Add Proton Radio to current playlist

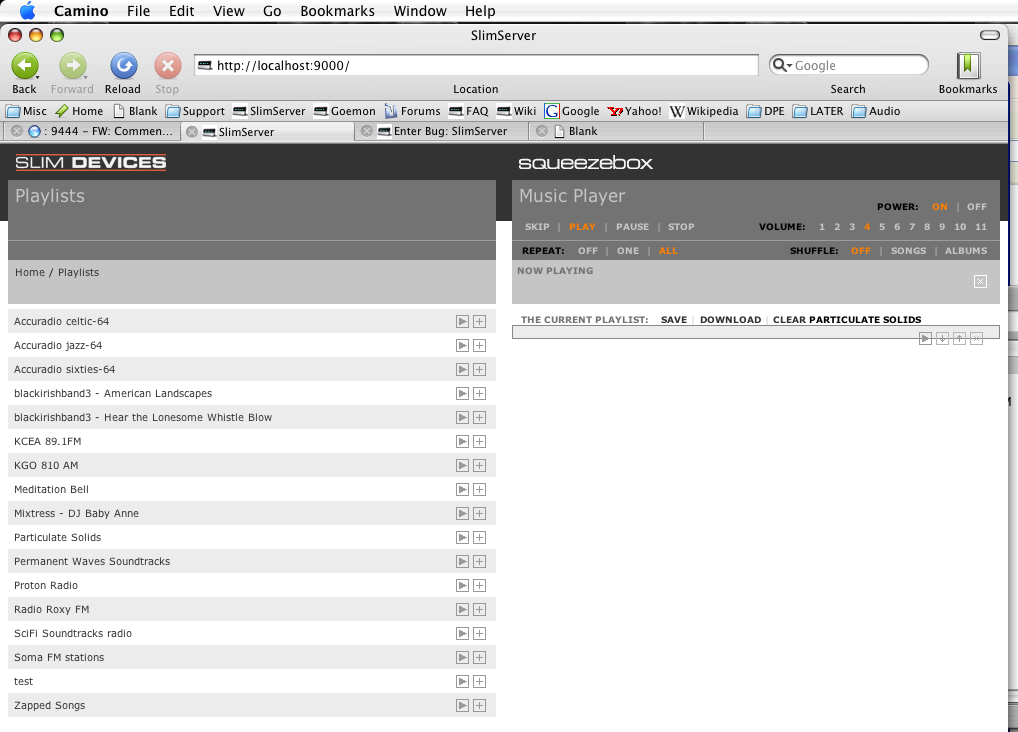pos(479,586)
